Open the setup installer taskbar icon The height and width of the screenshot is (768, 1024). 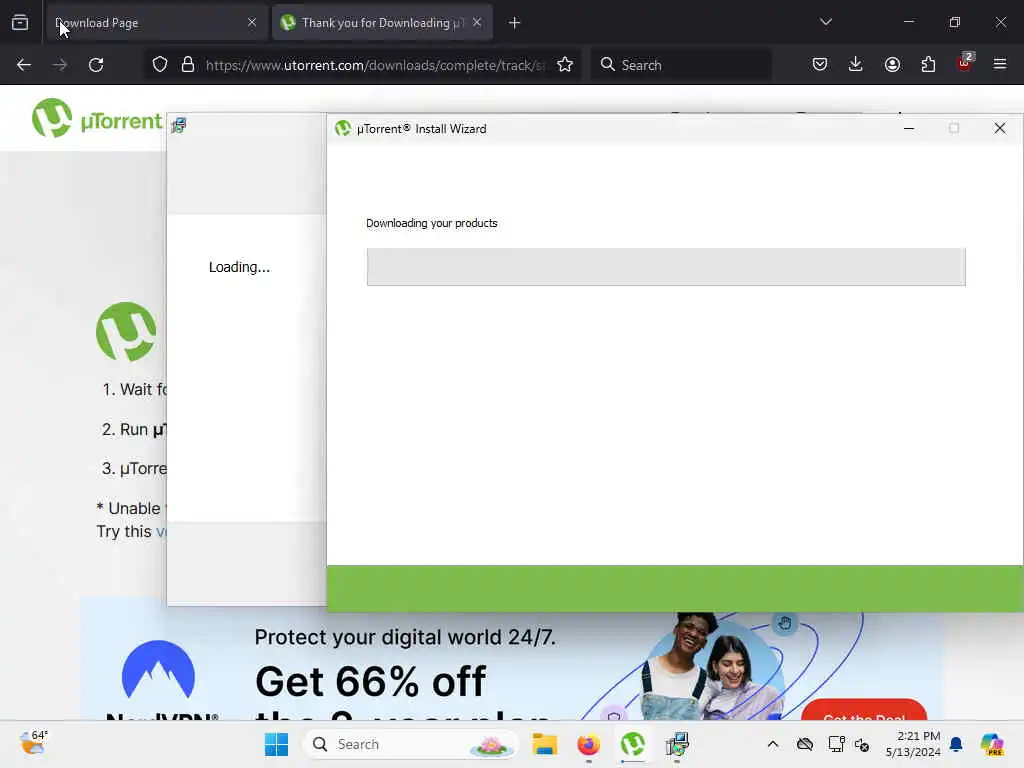pos(677,744)
